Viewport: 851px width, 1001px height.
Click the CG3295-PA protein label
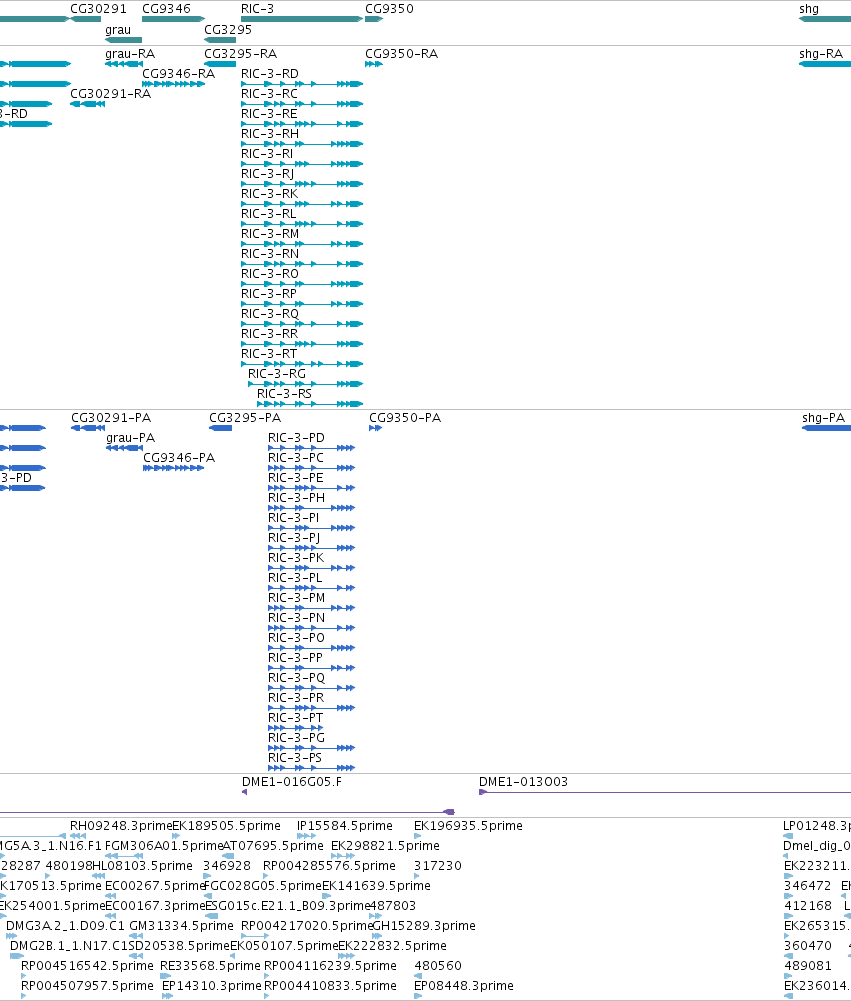click(245, 418)
